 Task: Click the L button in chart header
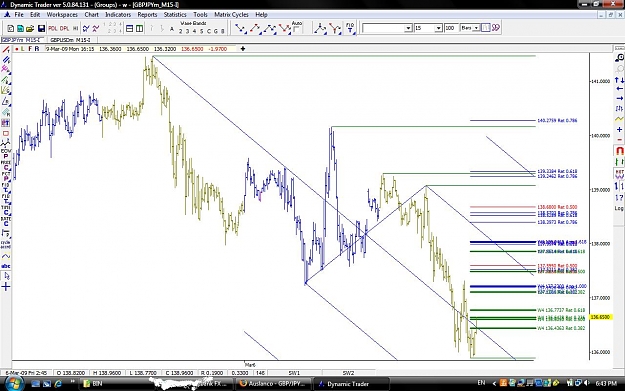point(23,49)
